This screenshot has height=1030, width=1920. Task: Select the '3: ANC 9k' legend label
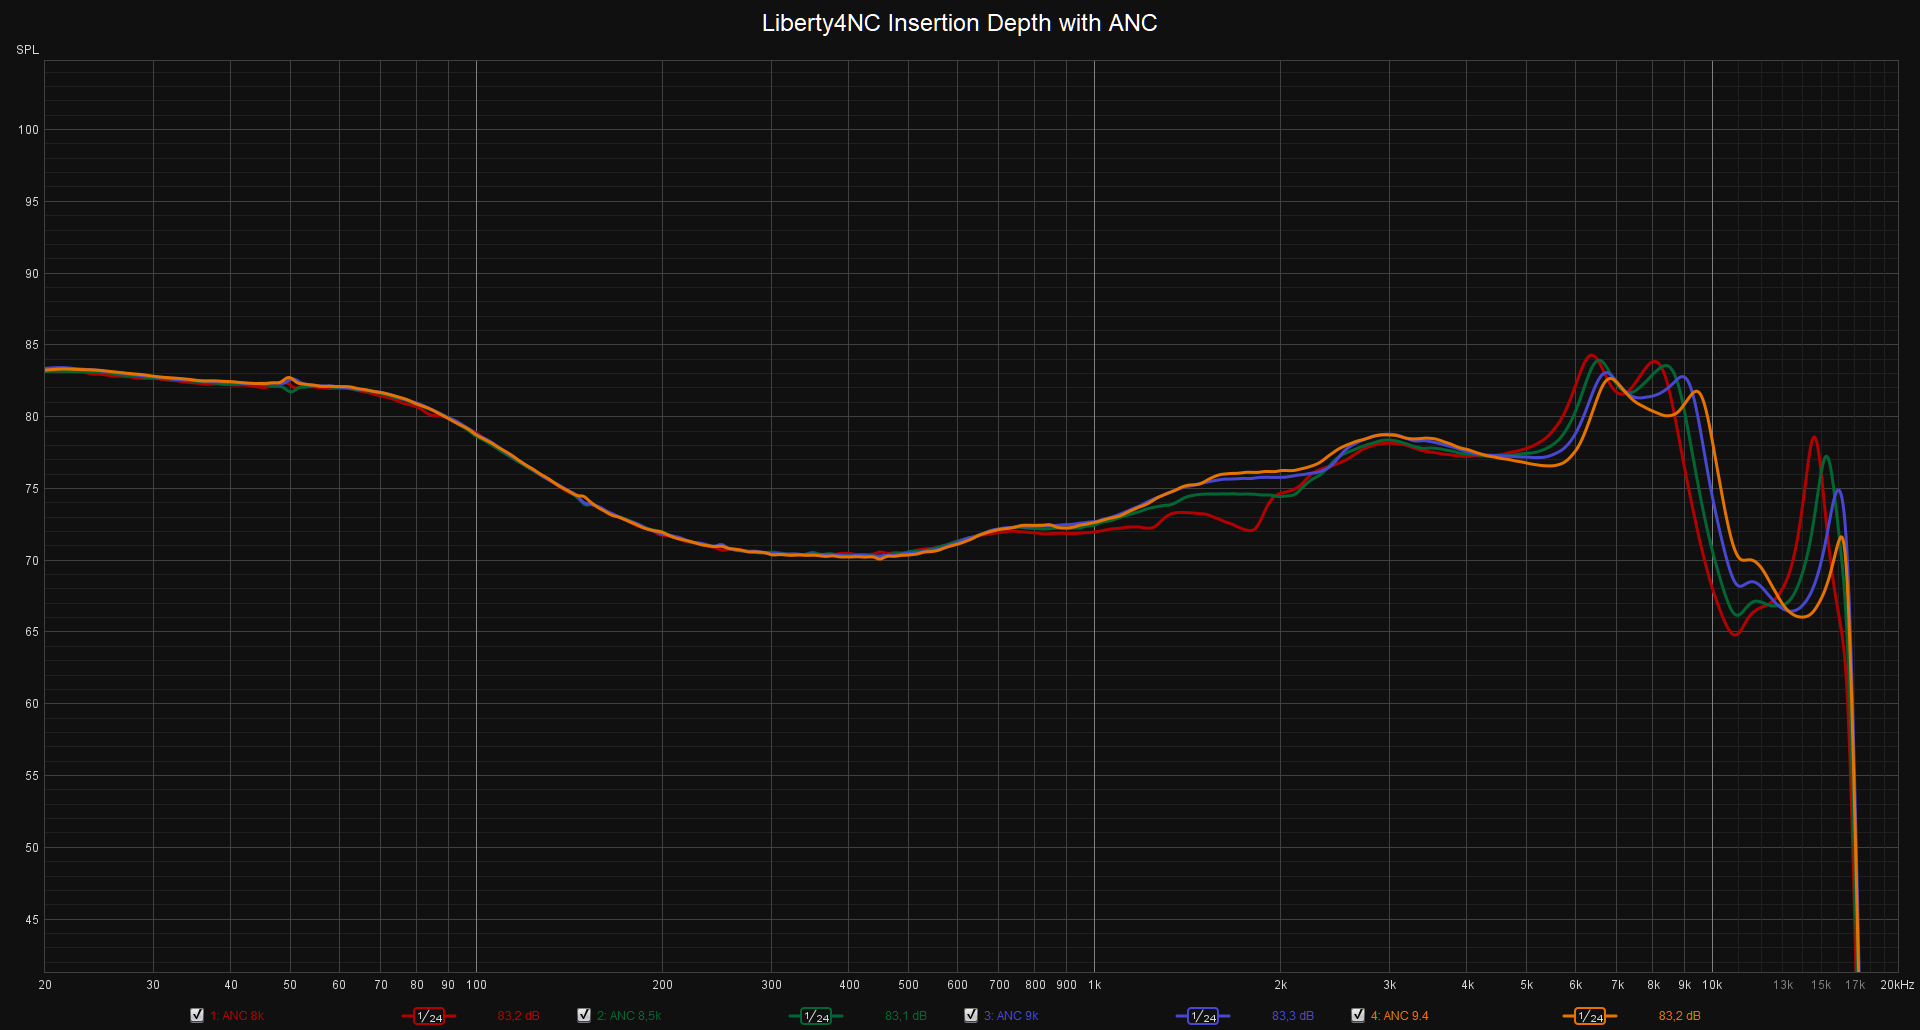pyautogui.click(x=1011, y=1016)
